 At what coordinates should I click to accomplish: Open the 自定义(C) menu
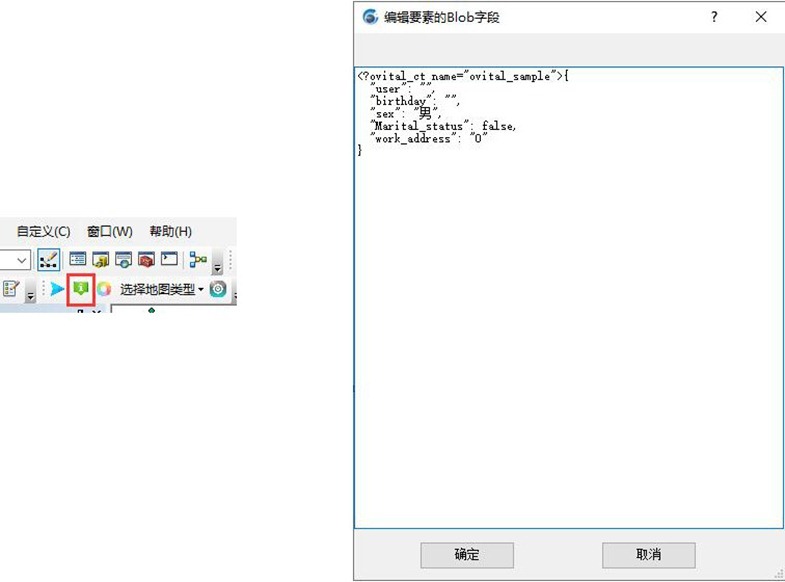43,231
